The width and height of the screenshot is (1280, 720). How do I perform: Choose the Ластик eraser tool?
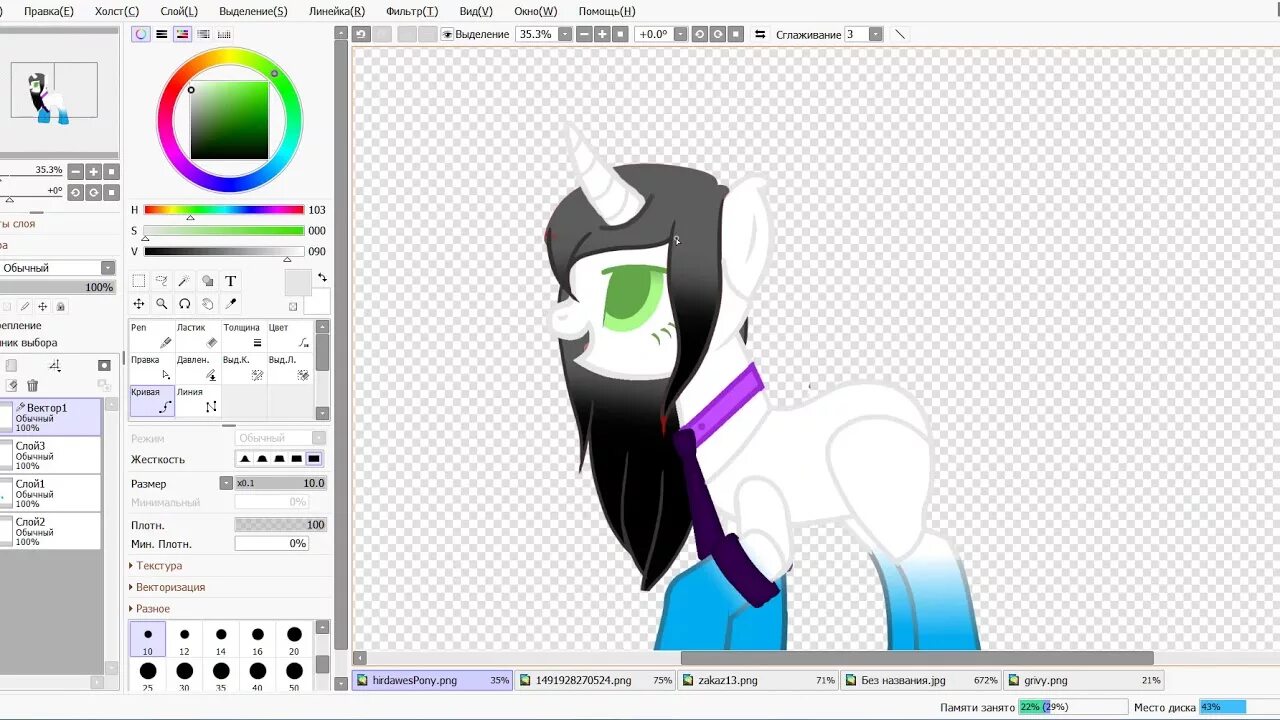click(198, 336)
